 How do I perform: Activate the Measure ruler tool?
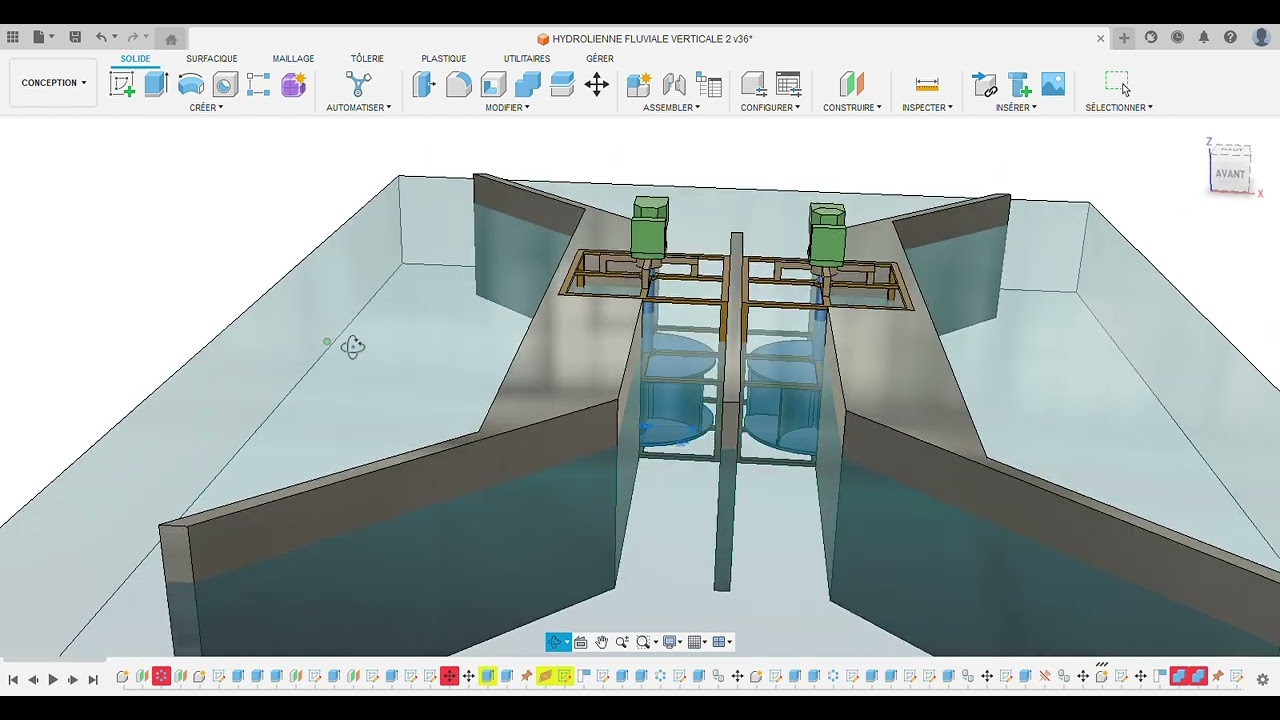click(927, 85)
